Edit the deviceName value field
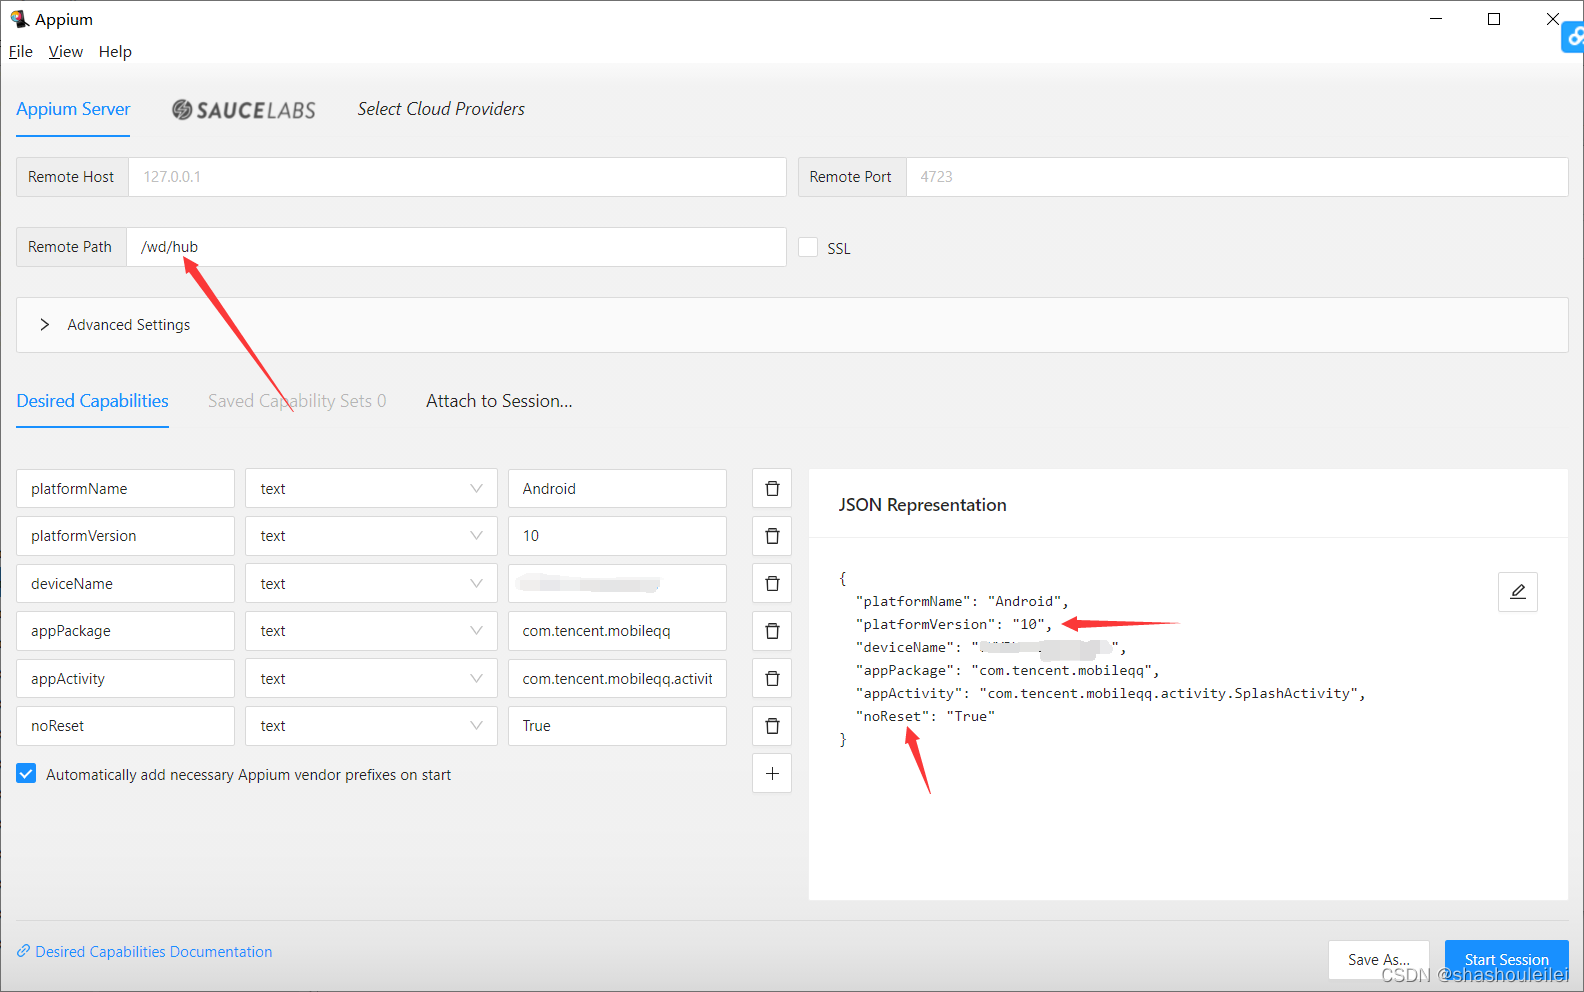The image size is (1584, 992). 617,584
